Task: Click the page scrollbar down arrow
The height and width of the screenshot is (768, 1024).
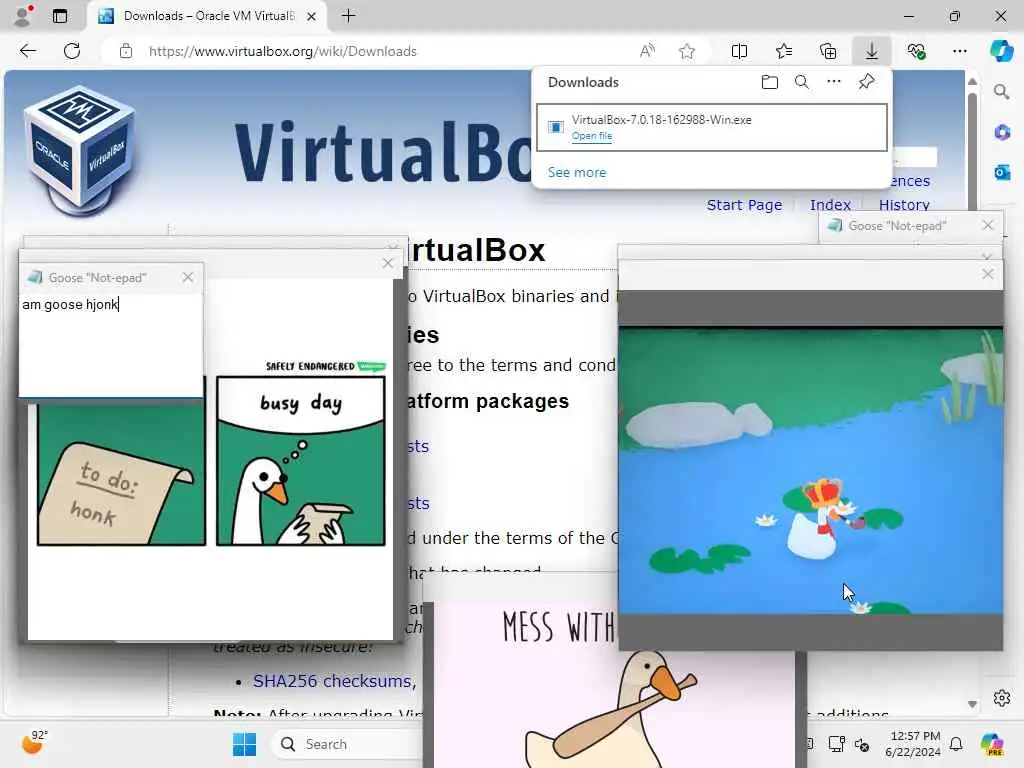Action: [x=972, y=704]
